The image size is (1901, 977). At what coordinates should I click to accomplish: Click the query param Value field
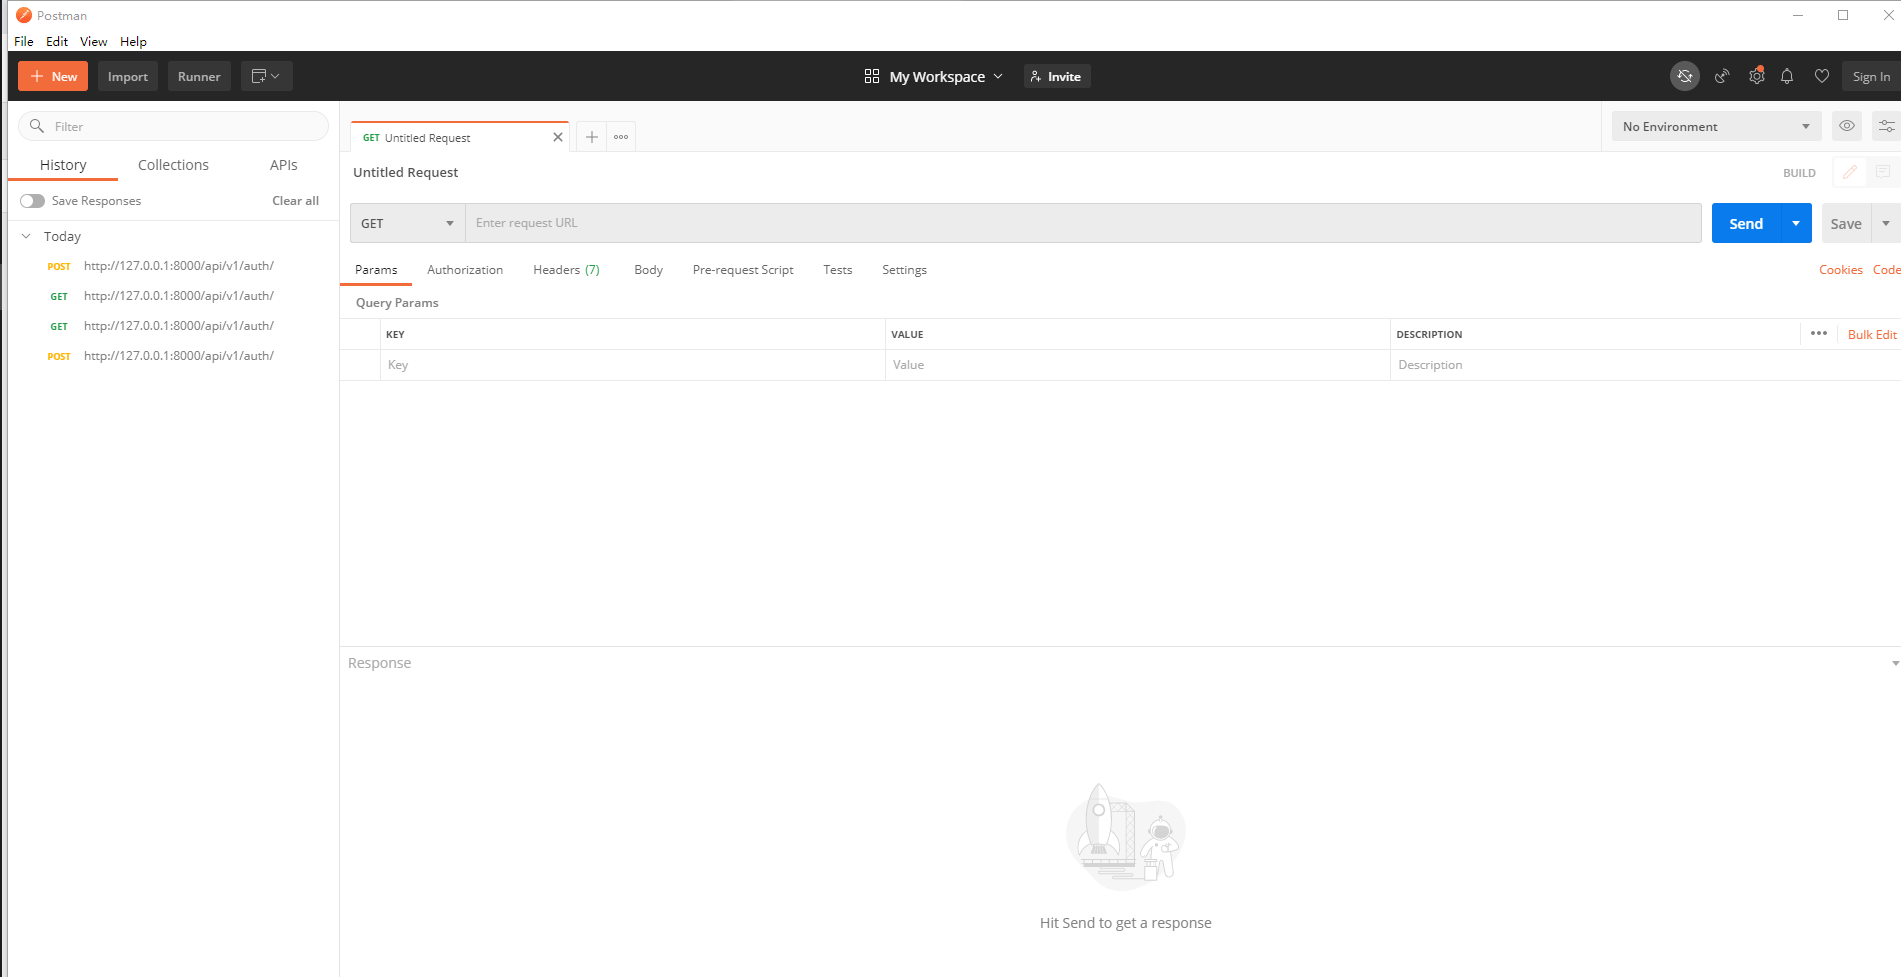click(x=1137, y=365)
